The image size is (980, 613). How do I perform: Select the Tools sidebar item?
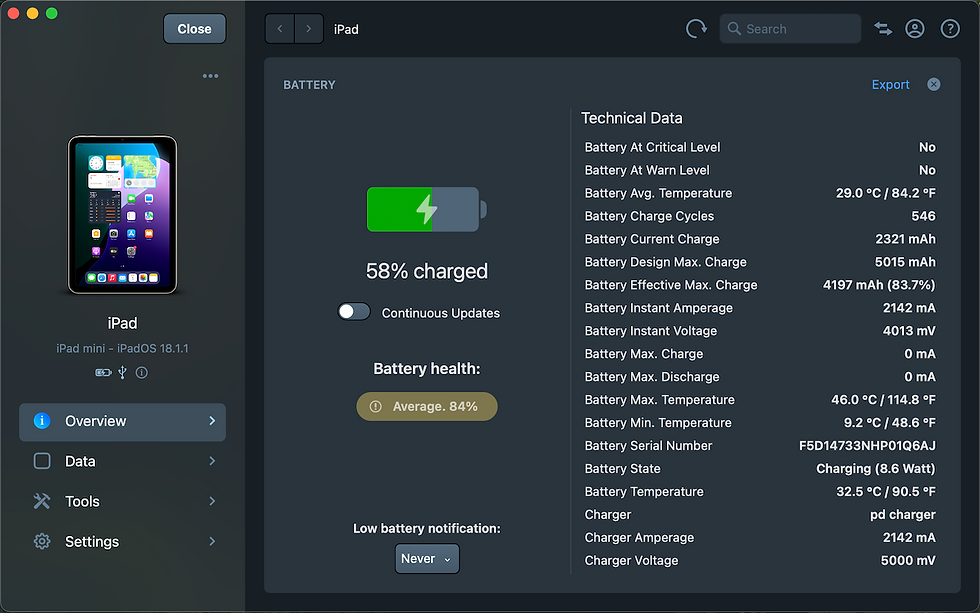point(122,501)
